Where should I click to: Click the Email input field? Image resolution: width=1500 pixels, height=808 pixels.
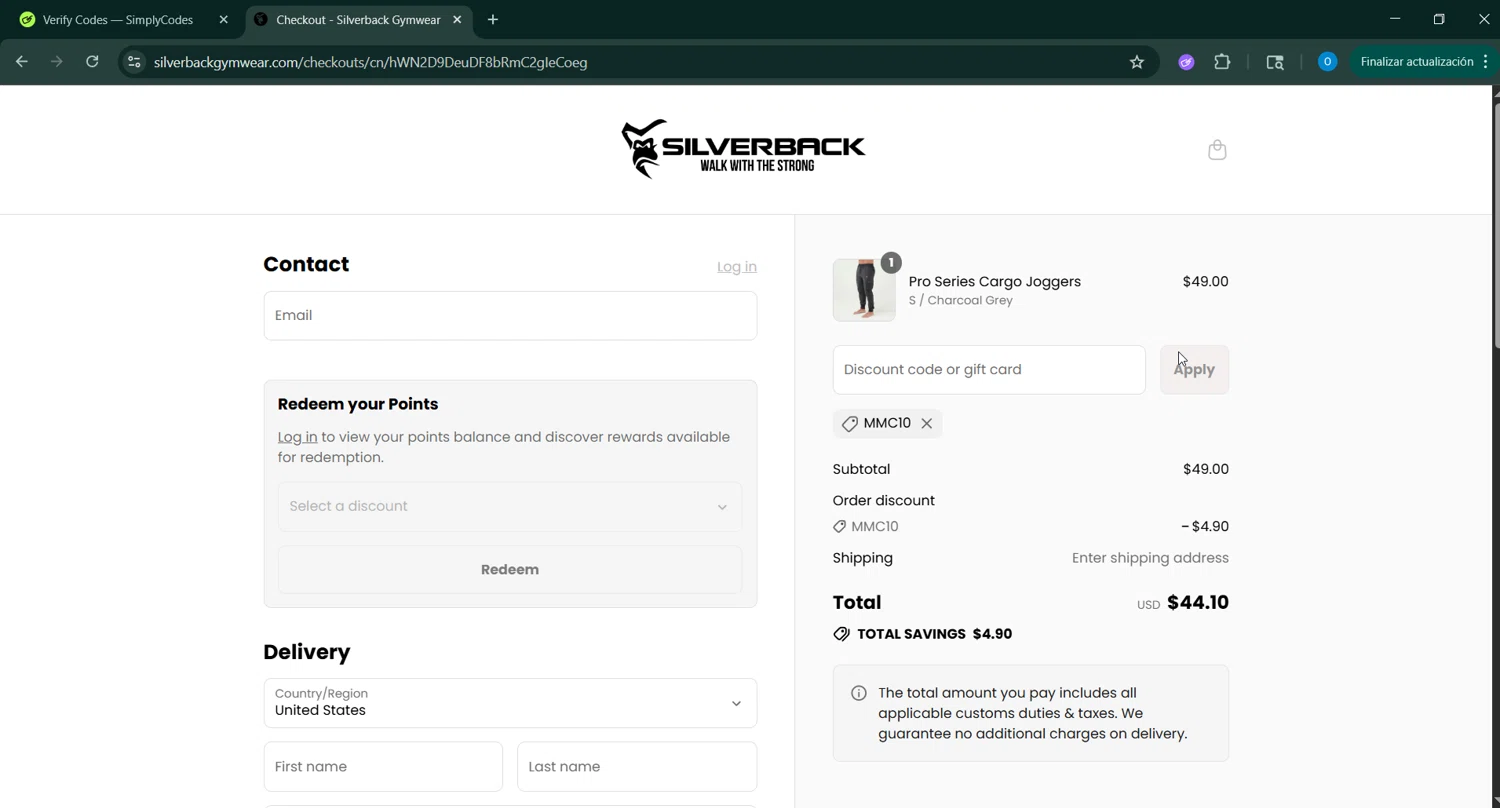tap(510, 316)
